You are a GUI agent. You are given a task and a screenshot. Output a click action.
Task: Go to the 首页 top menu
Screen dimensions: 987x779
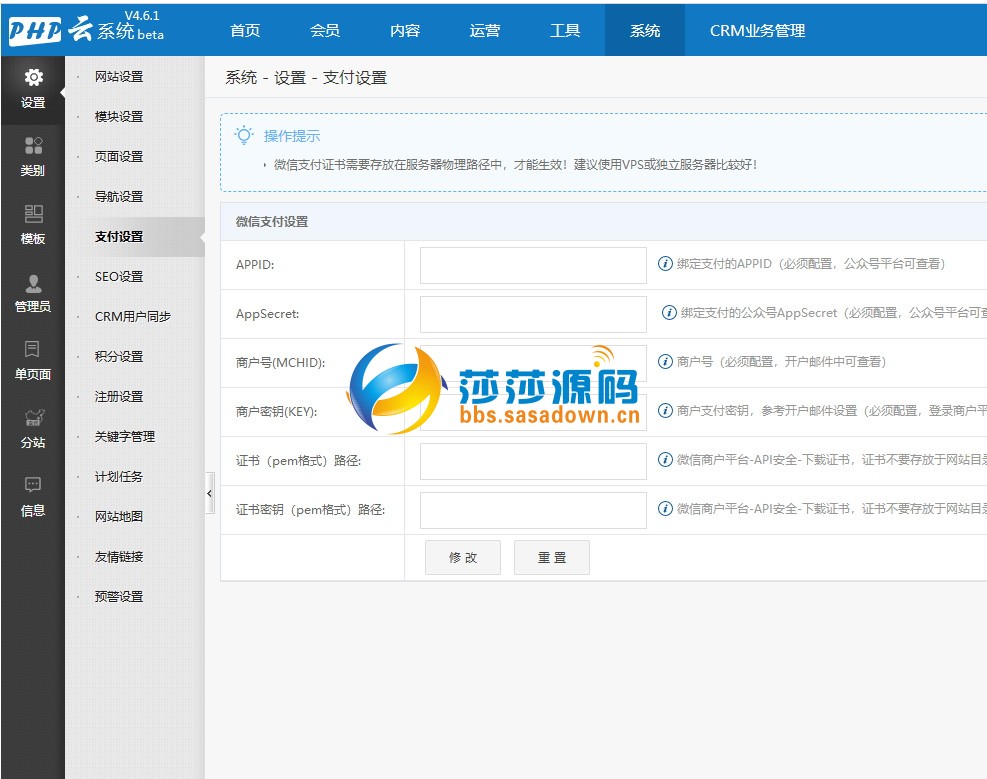click(x=245, y=30)
